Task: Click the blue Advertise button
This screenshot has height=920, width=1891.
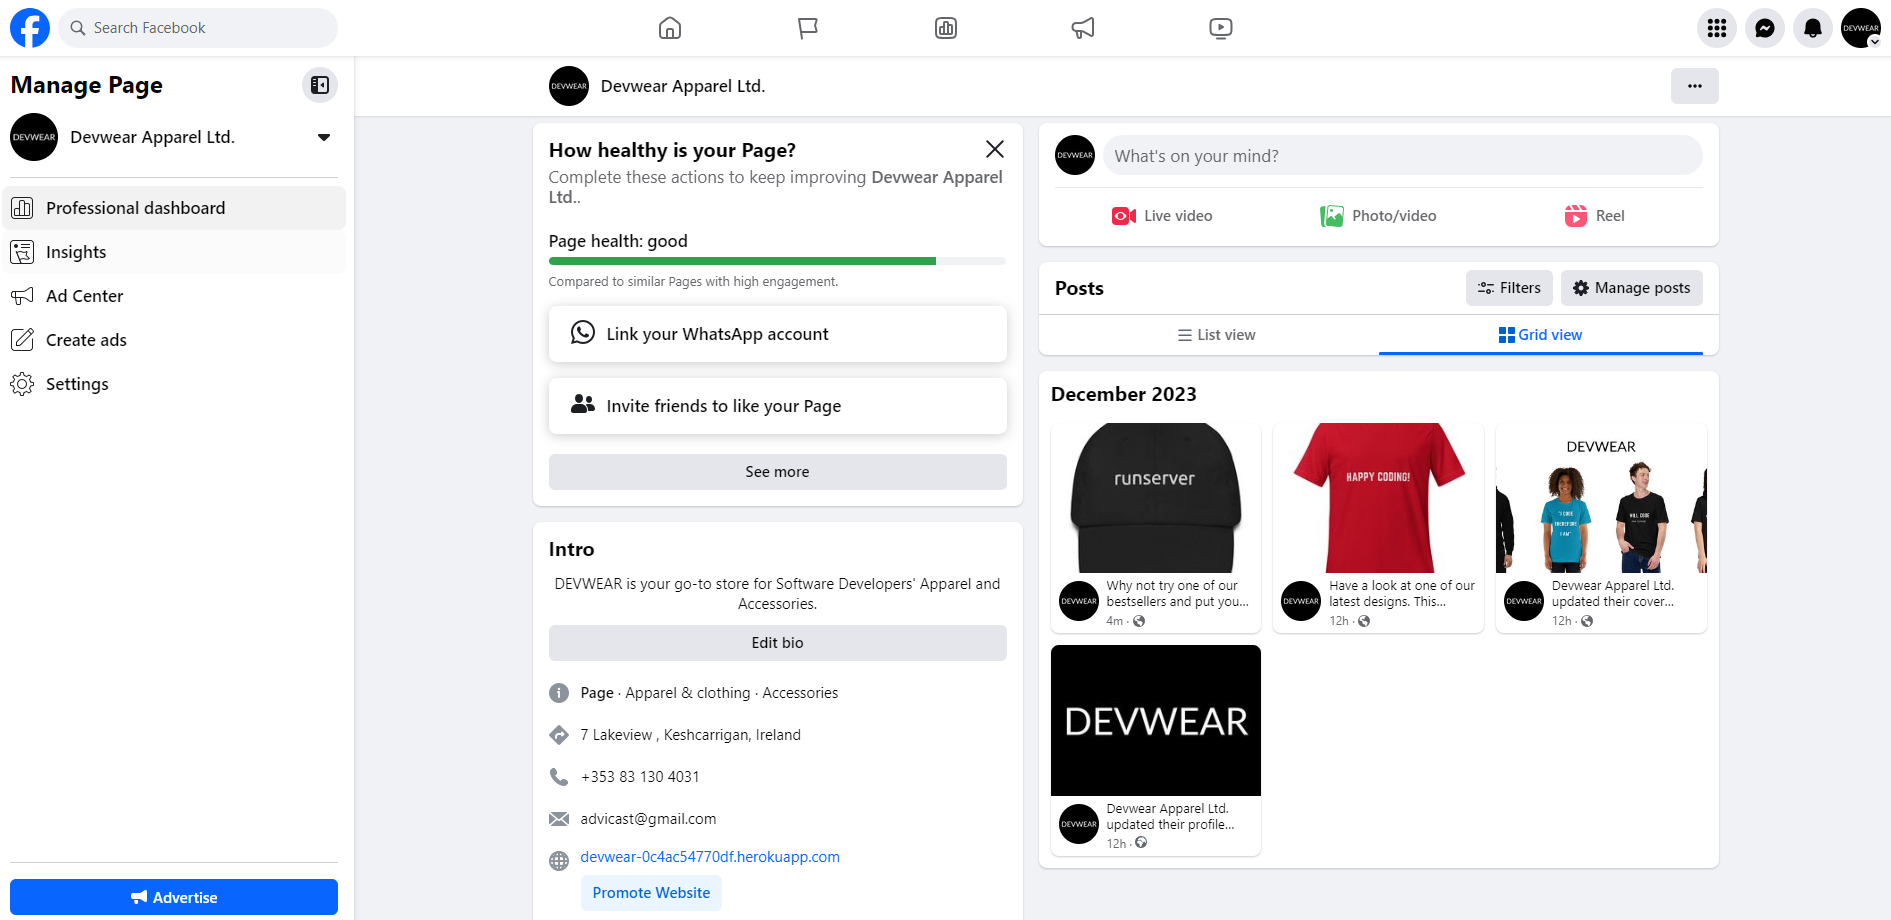Action: pyautogui.click(x=174, y=897)
